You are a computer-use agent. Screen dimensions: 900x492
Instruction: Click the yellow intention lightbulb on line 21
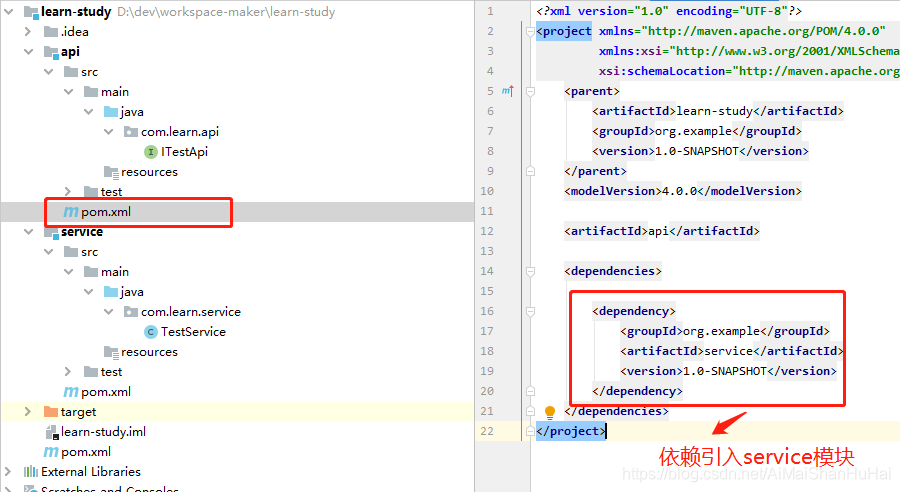[x=549, y=412]
